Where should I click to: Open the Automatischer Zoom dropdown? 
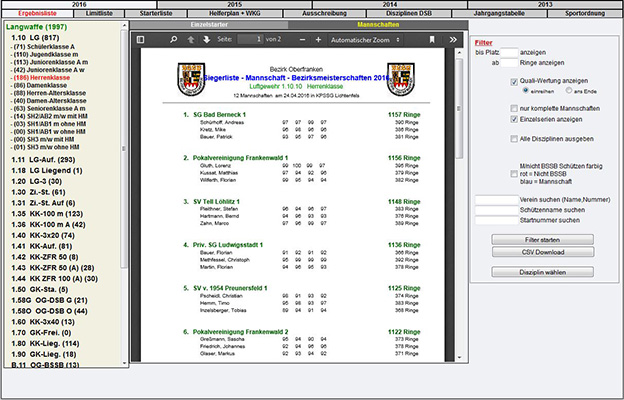click(x=365, y=40)
